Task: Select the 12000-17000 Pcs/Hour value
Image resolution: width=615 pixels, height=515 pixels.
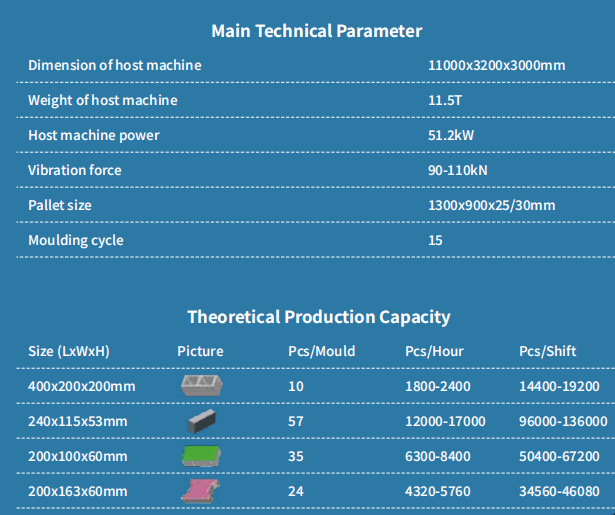Action: tap(445, 422)
